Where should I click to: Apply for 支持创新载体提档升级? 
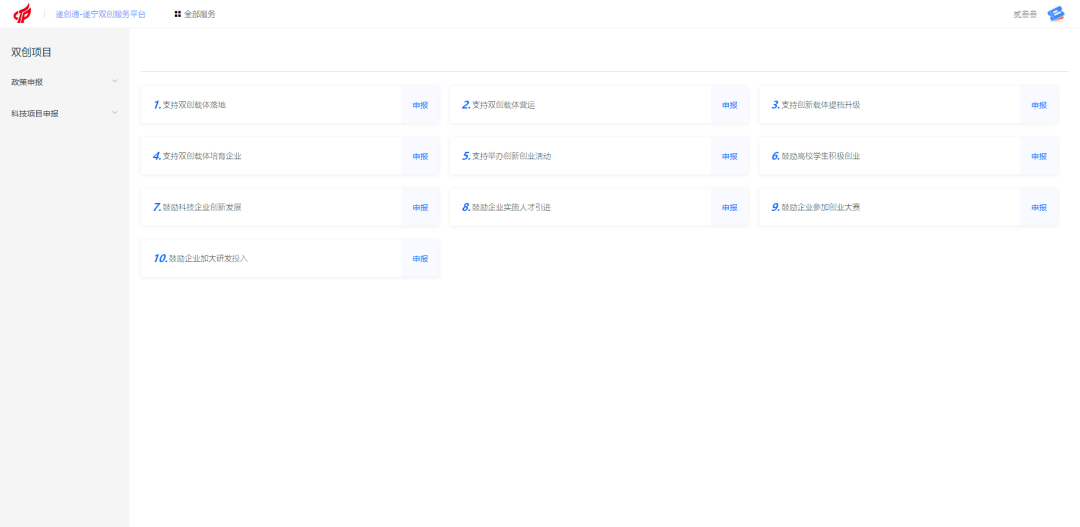coord(1039,105)
